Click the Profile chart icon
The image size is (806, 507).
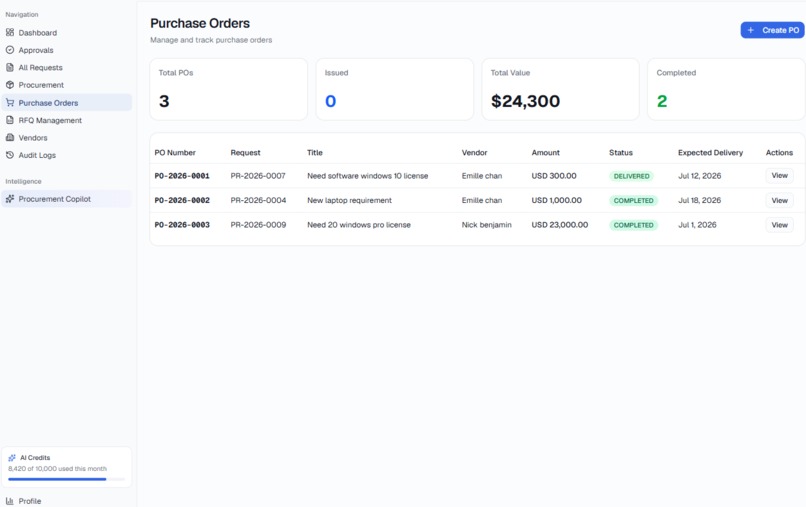click(10, 501)
